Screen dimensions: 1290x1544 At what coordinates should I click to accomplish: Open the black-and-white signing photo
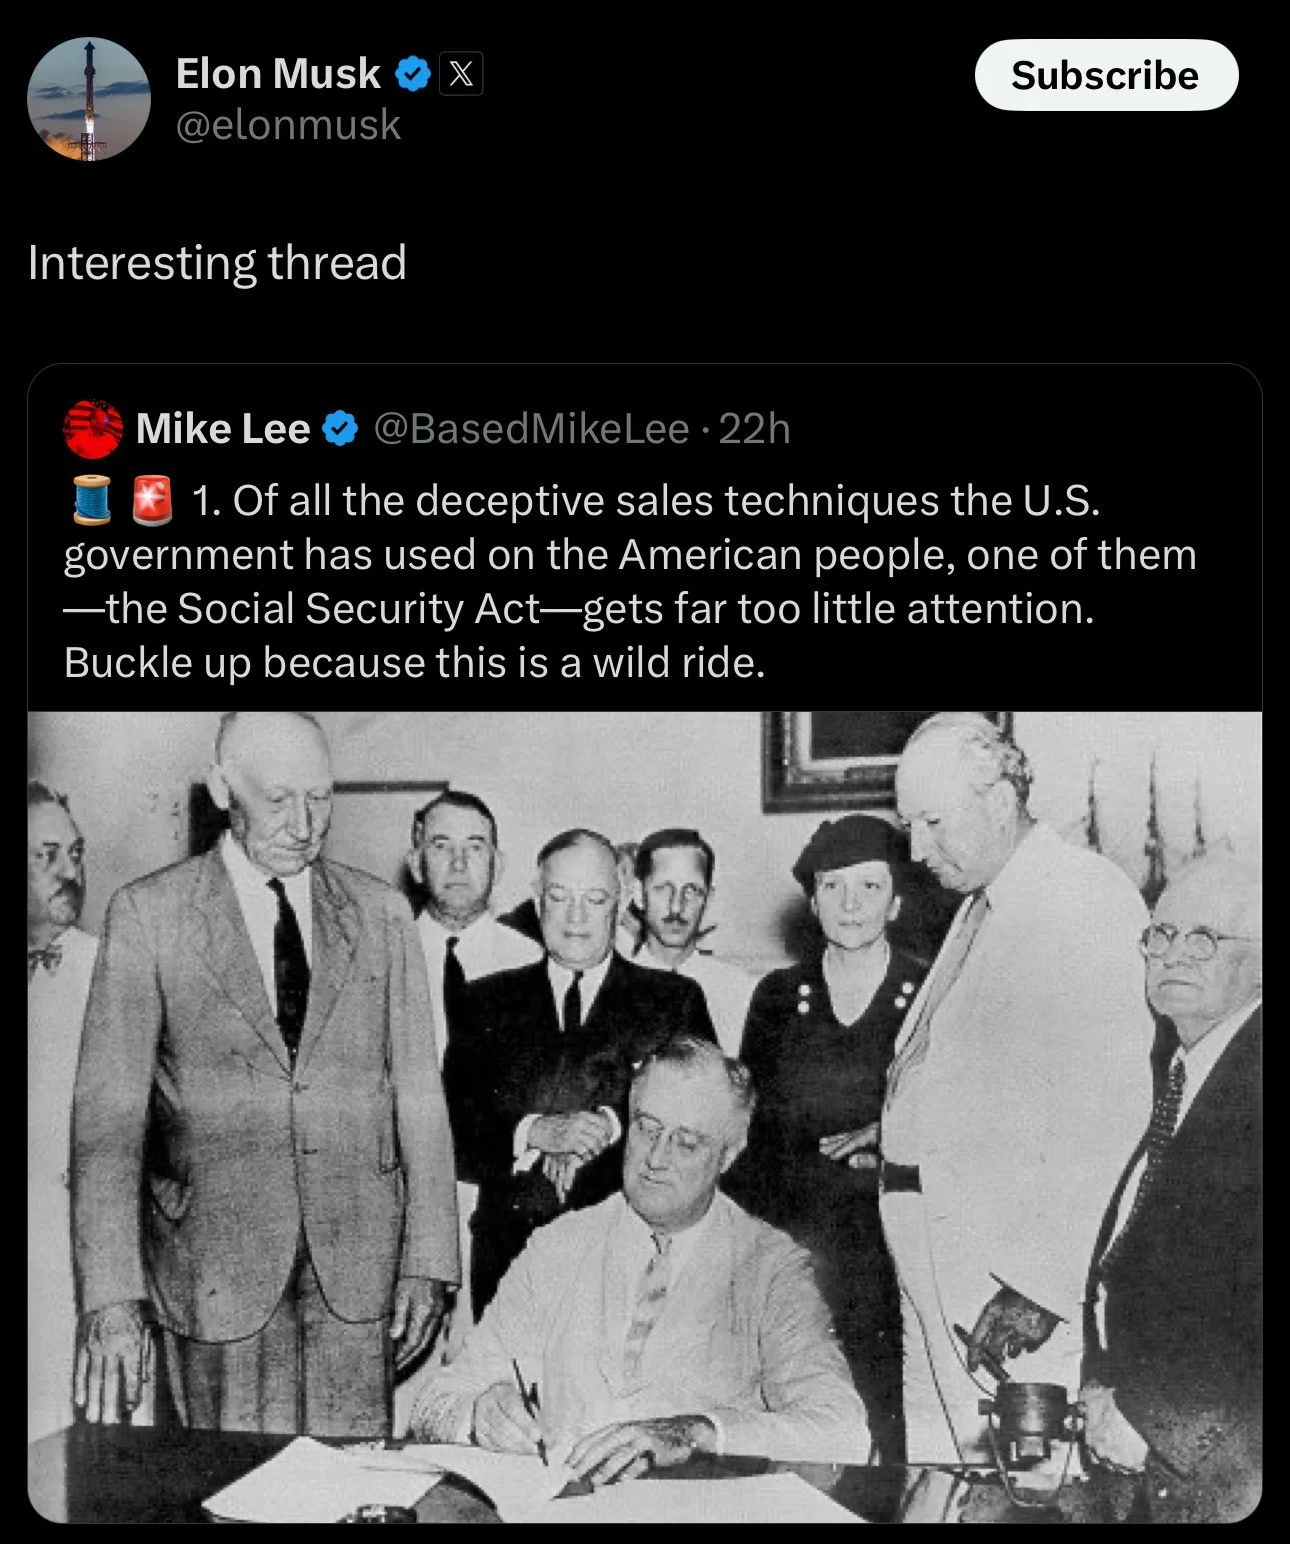point(645,1117)
